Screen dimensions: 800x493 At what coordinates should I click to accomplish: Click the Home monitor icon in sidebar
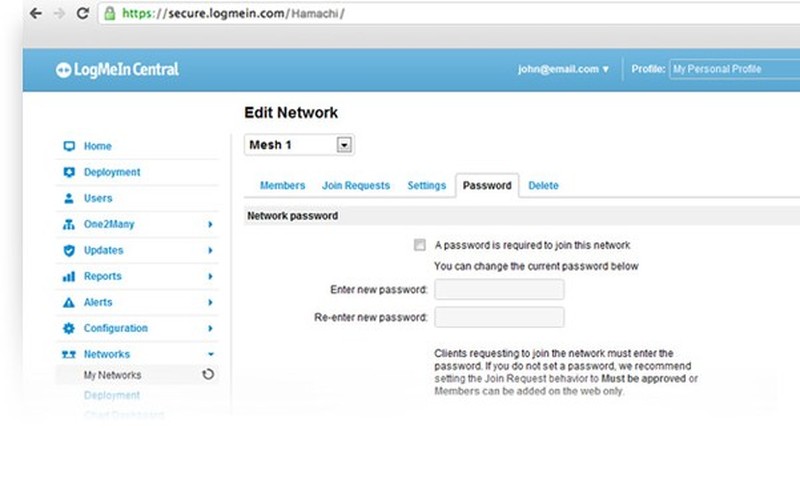click(69, 146)
